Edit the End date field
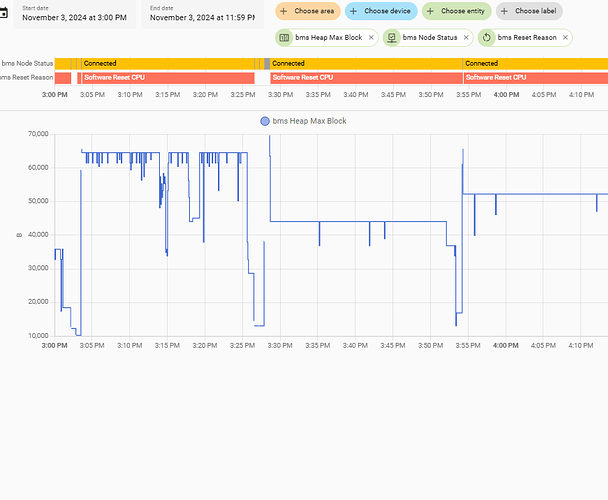 coord(202,14)
